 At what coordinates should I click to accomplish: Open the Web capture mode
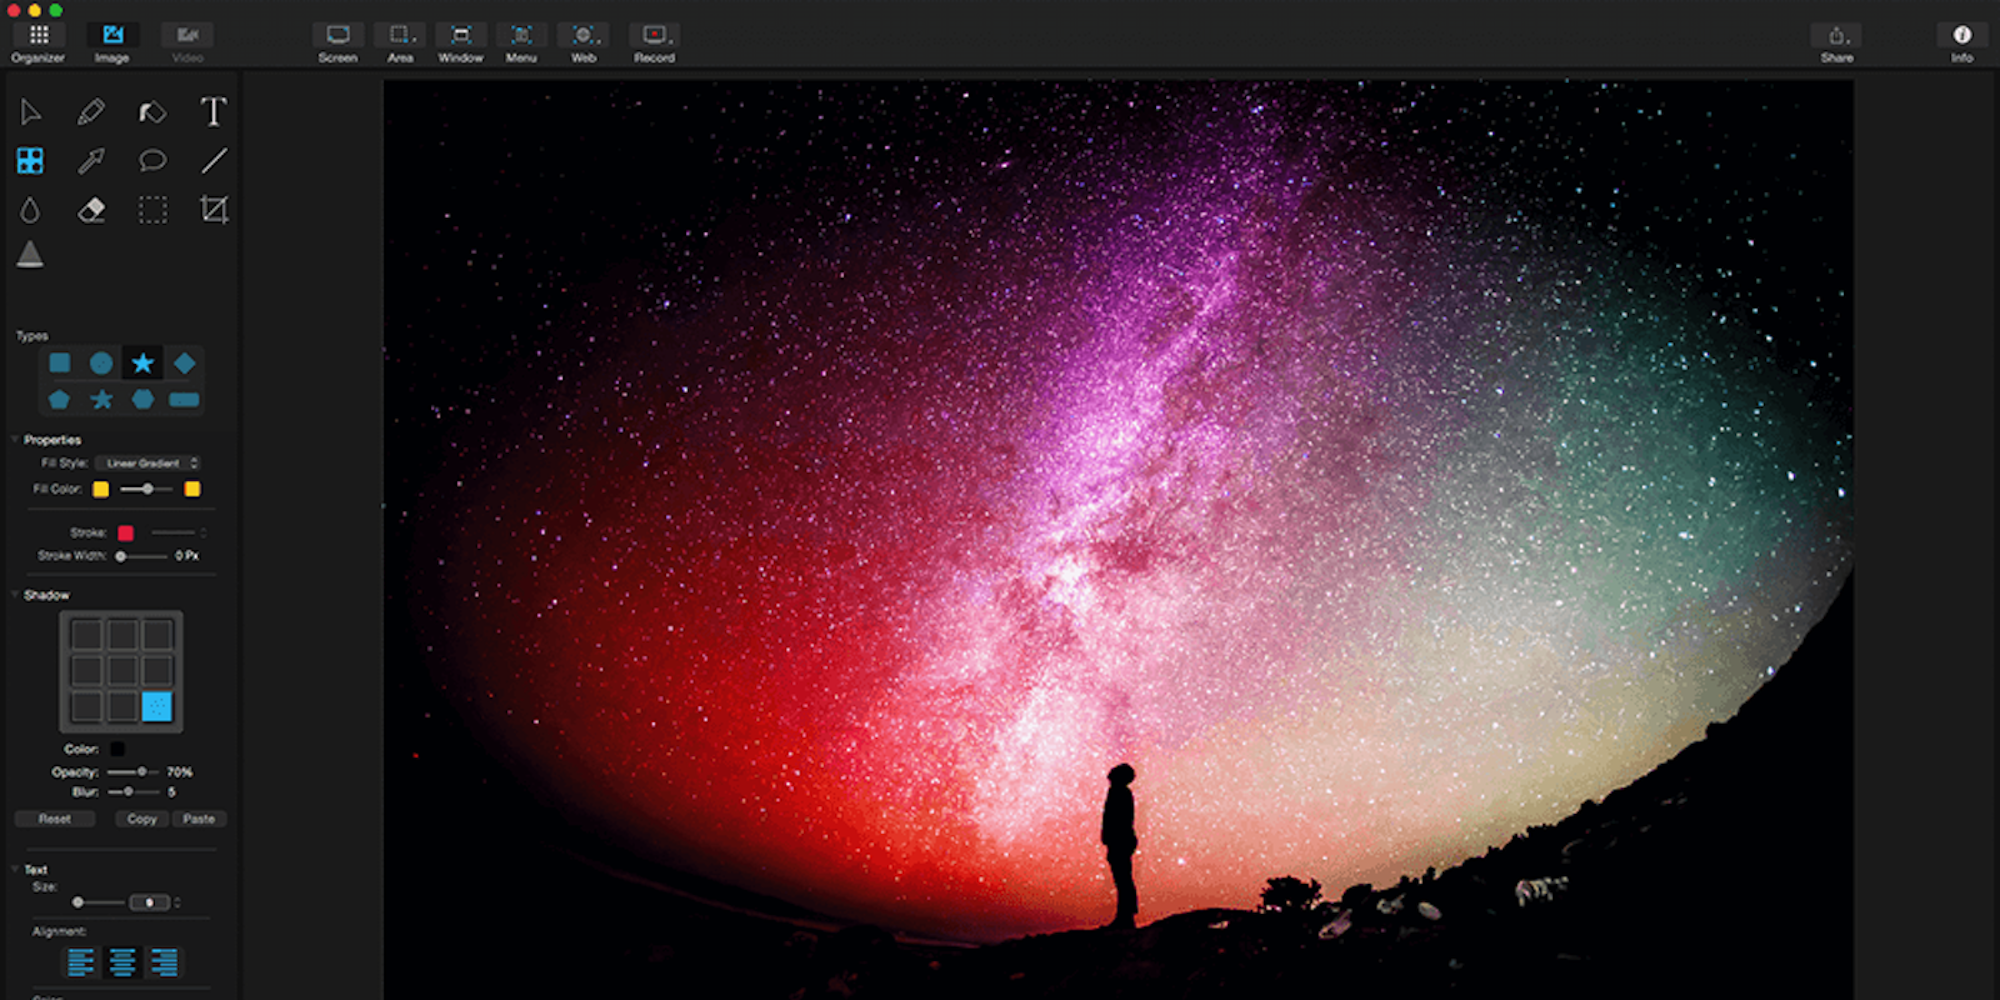584,42
